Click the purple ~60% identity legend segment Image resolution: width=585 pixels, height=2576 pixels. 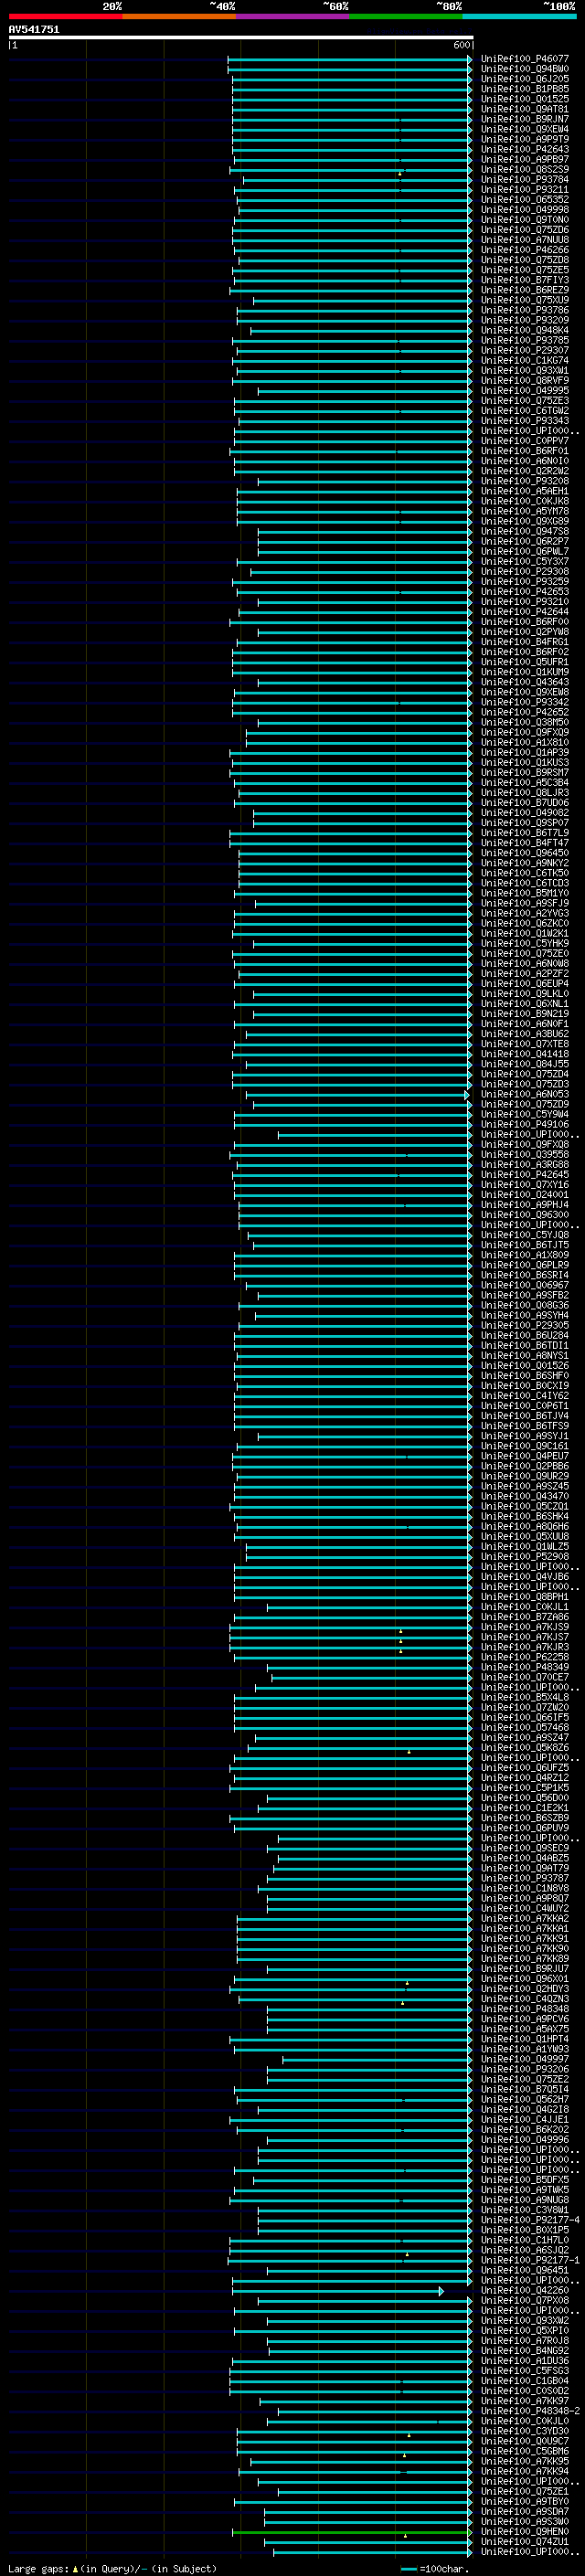coord(292,16)
